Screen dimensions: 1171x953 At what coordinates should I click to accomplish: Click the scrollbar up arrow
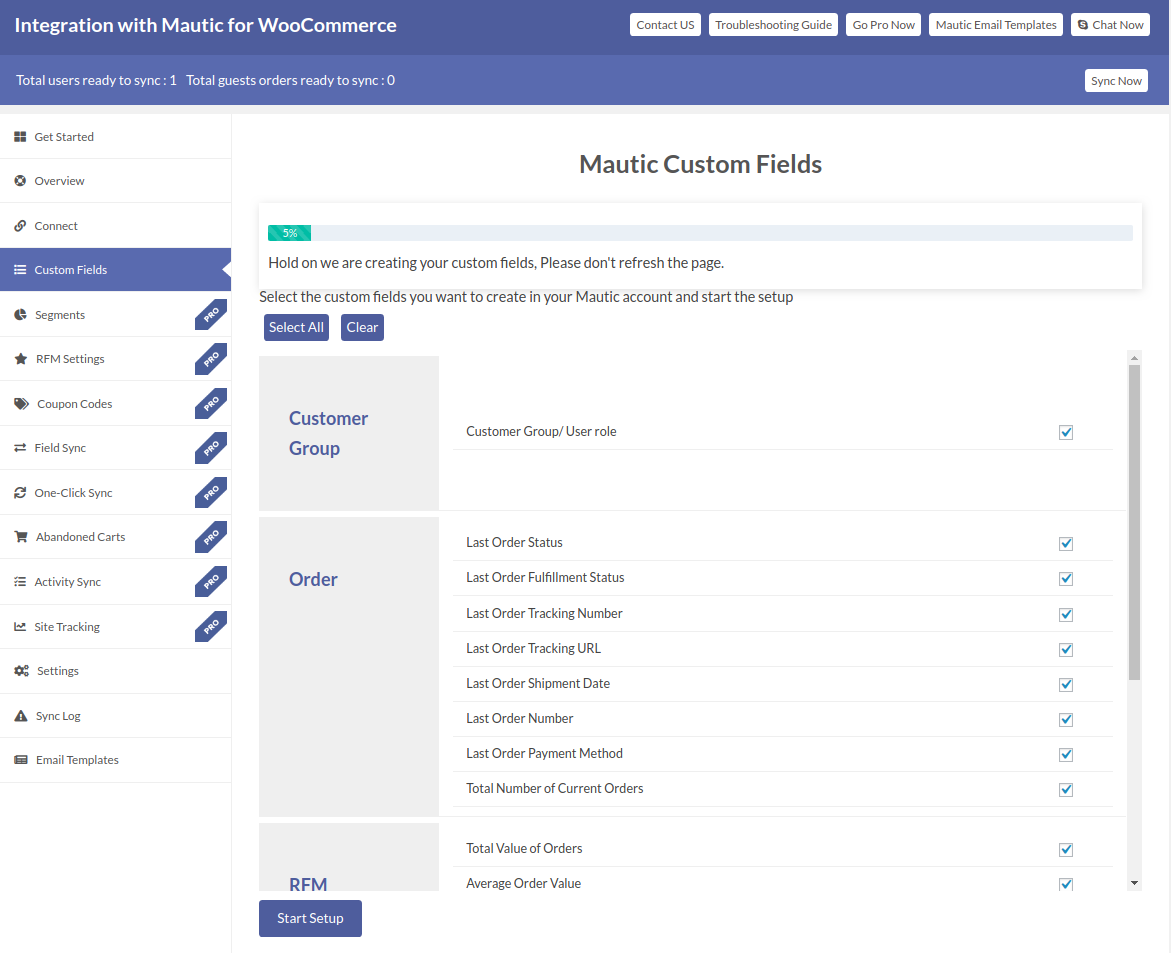click(1134, 358)
